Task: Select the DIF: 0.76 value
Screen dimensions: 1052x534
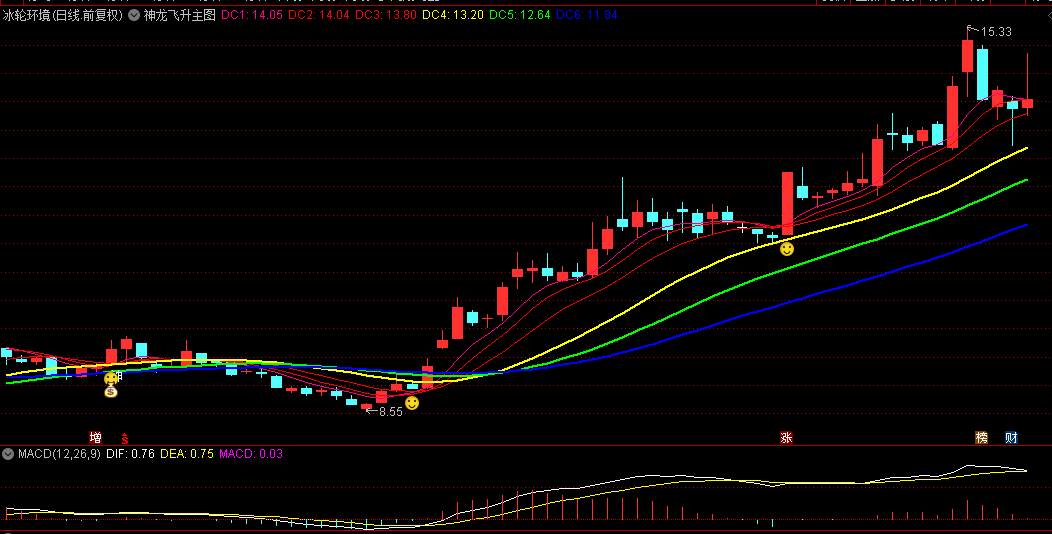Action: pos(130,454)
